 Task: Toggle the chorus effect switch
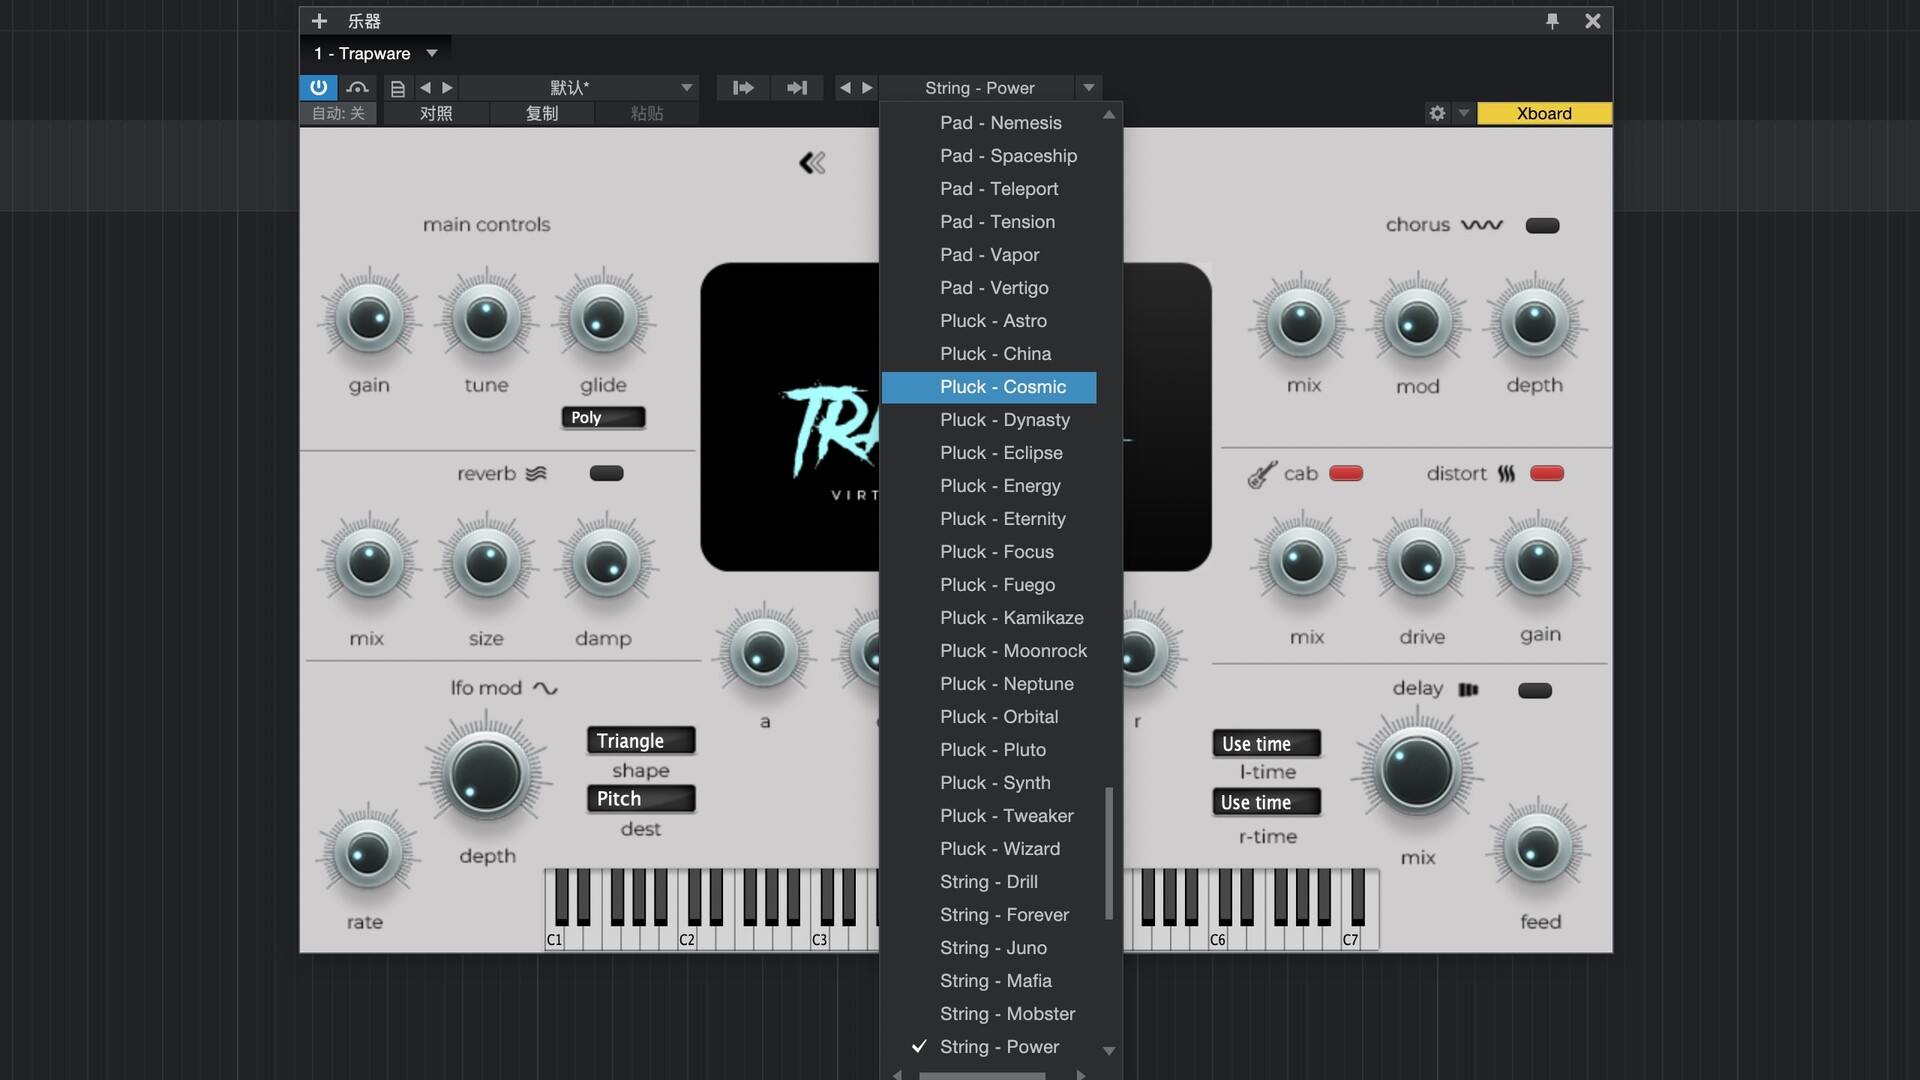[x=1542, y=225]
